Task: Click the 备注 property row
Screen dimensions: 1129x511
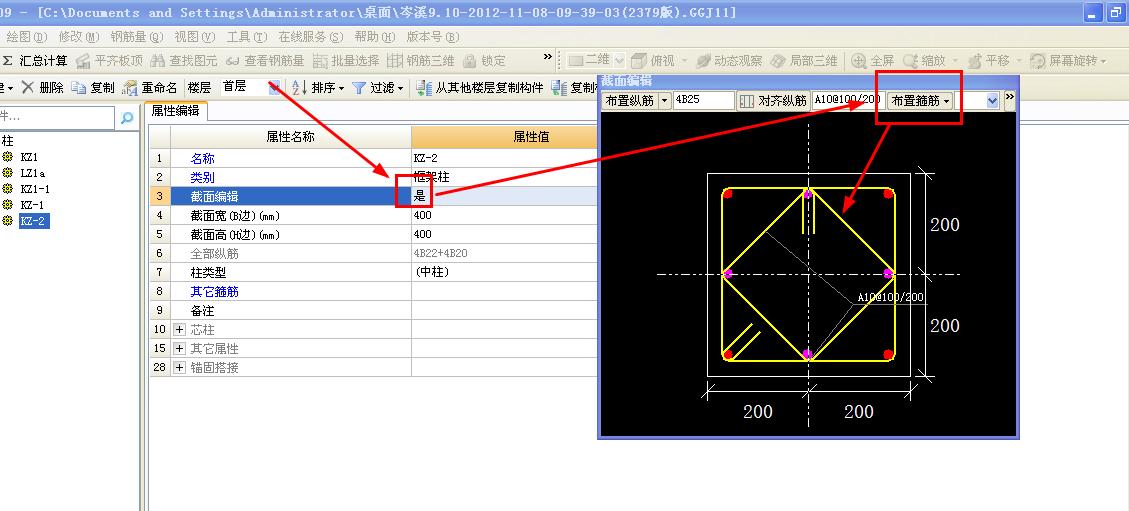Action: tap(374, 311)
